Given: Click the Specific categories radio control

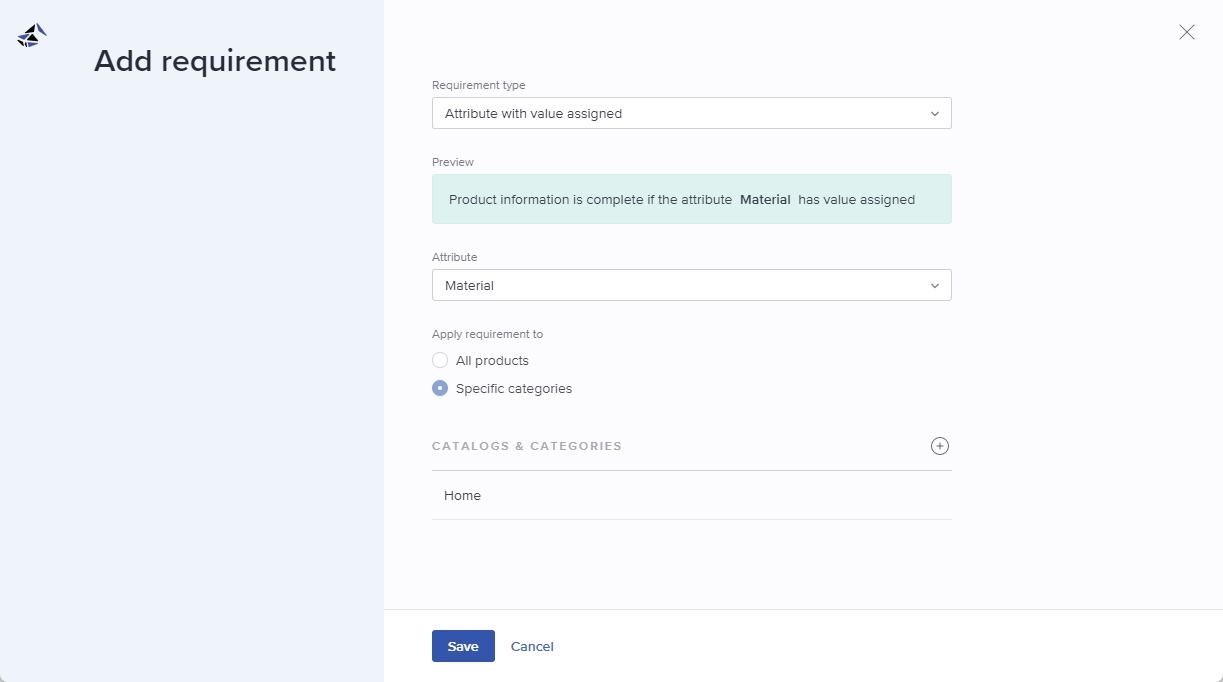Looking at the screenshot, I should (x=440, y=388).
